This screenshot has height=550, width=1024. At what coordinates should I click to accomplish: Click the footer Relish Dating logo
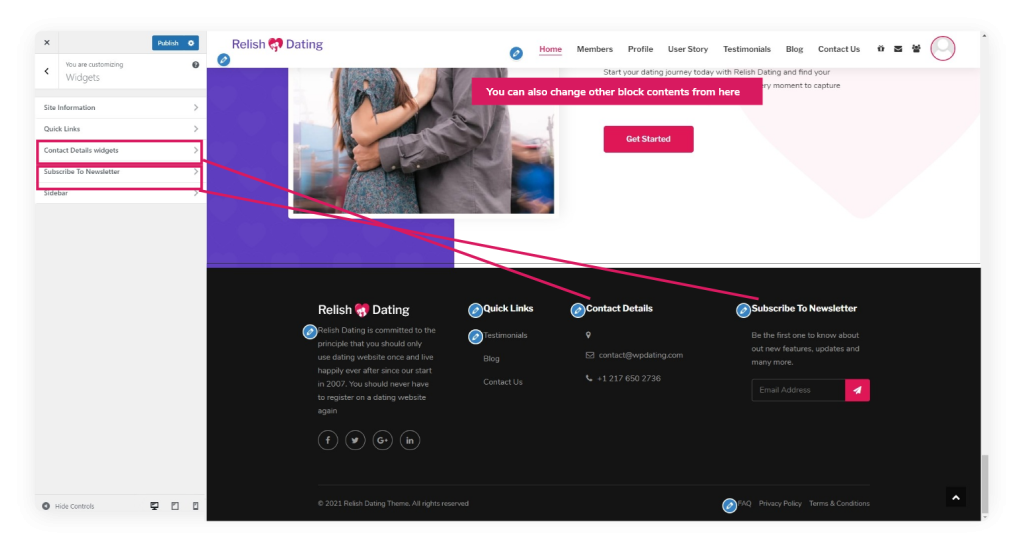[364, 310]
